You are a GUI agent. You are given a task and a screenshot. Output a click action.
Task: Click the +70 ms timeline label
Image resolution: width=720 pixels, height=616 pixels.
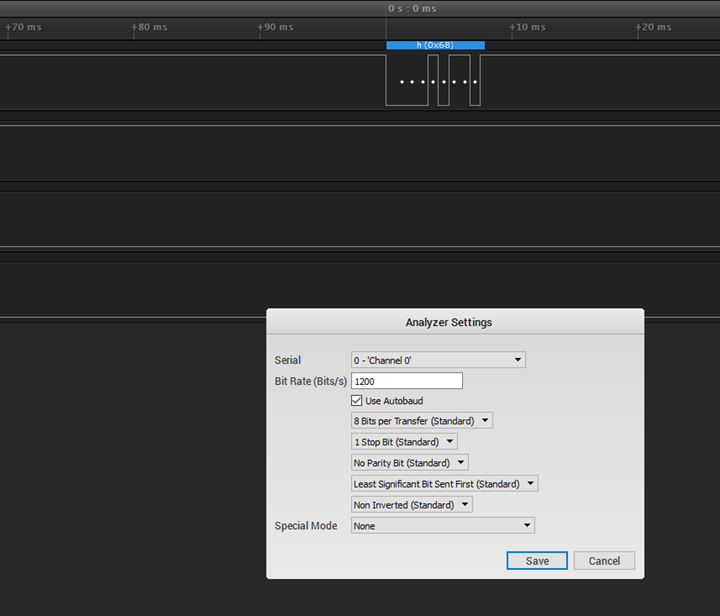click(x=23, y=27)
